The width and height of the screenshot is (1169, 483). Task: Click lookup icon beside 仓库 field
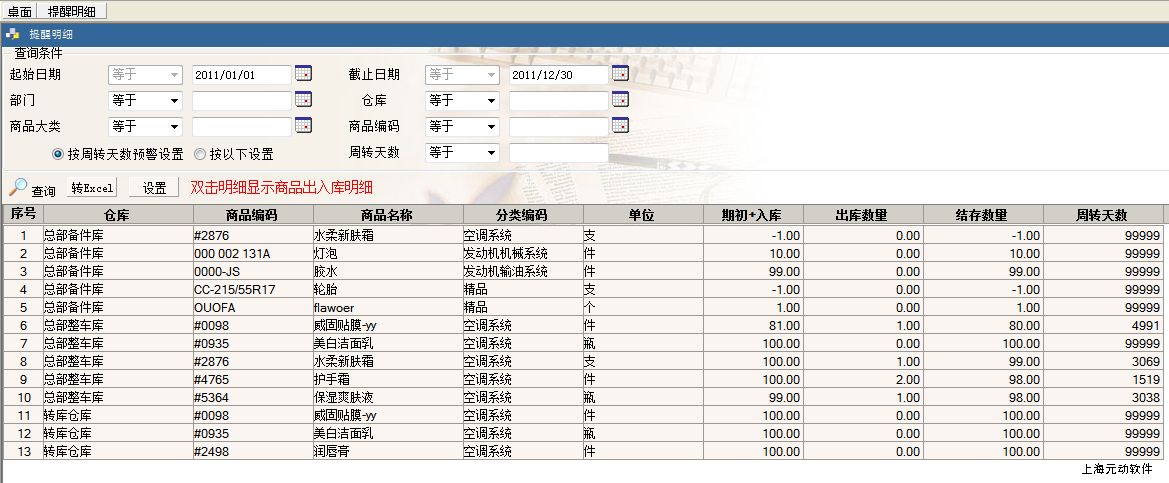620,100
